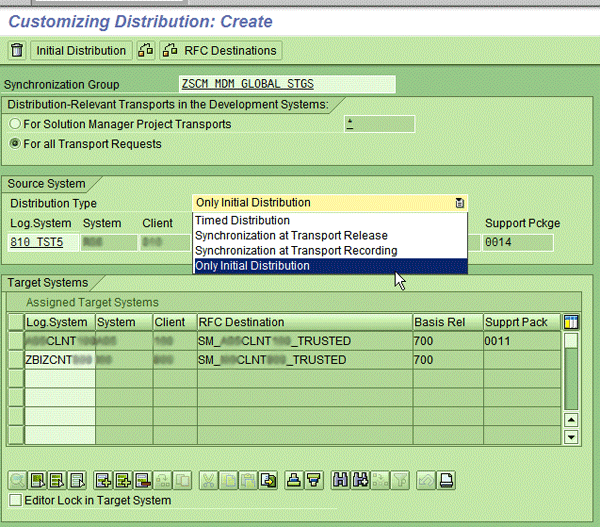Enable Editor Lock in Target System checkbox
The width and height of the screenshot is (600, 527).
point(15,500)
